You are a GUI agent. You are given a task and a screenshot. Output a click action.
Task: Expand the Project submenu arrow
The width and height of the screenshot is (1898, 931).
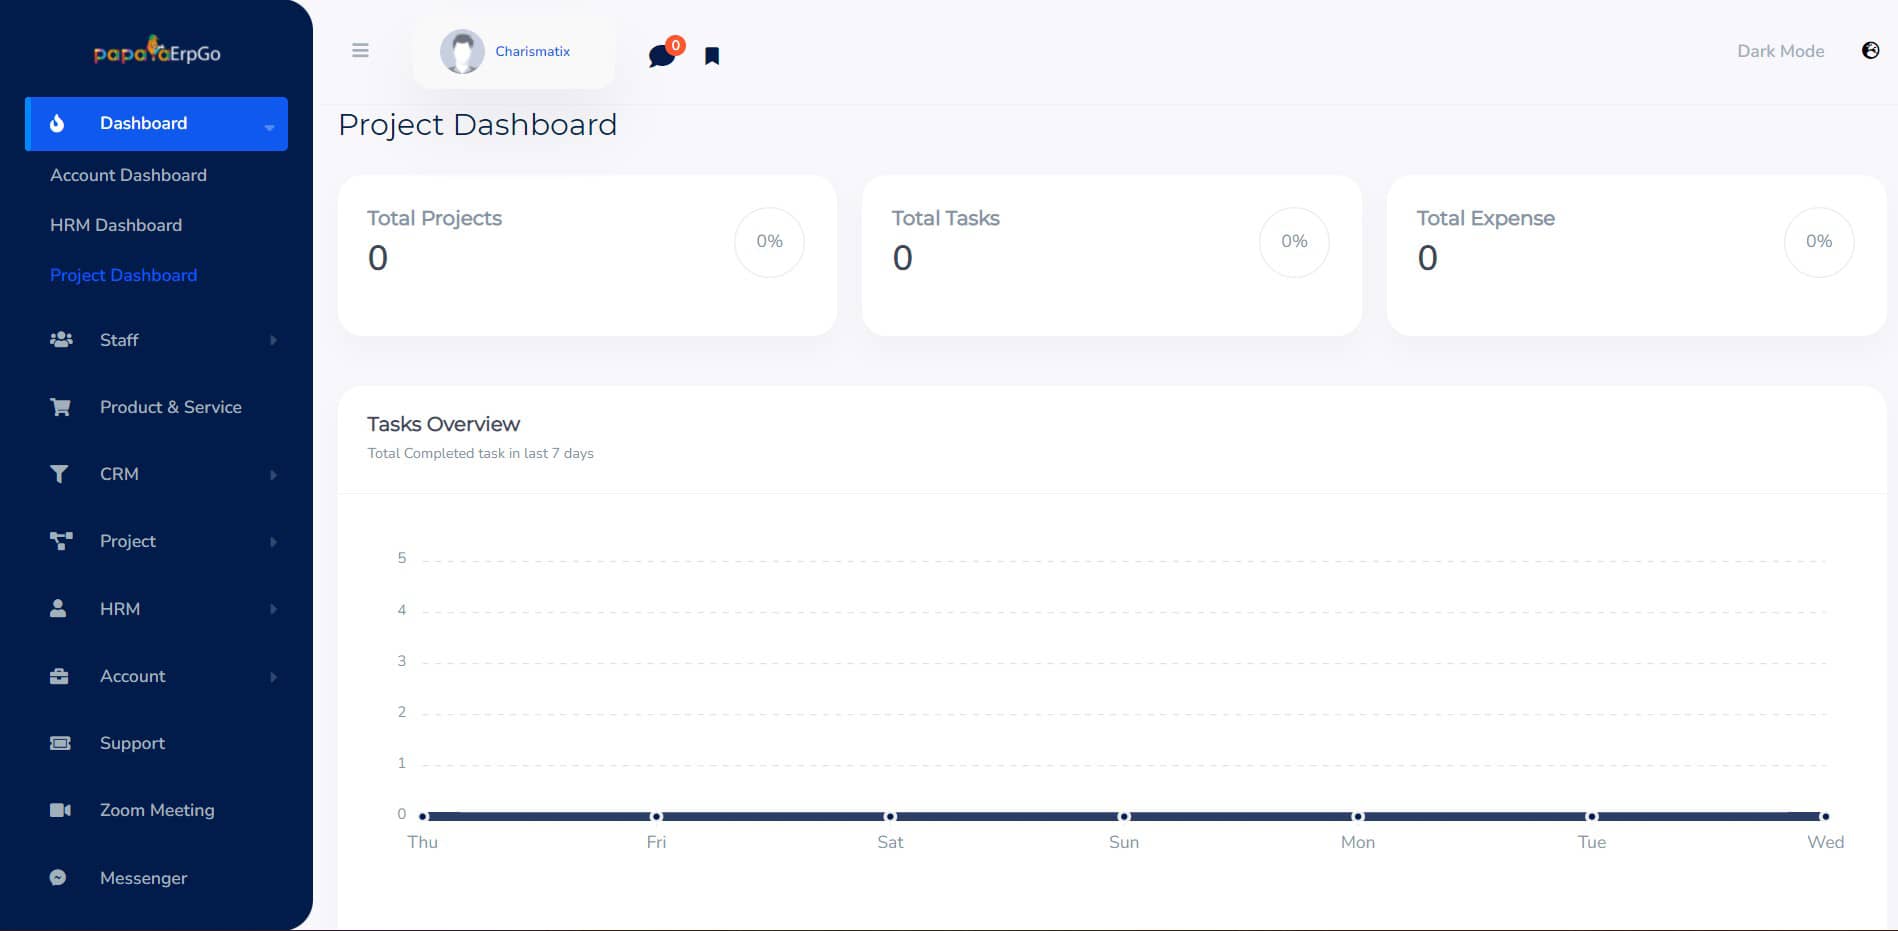point(273,542)
